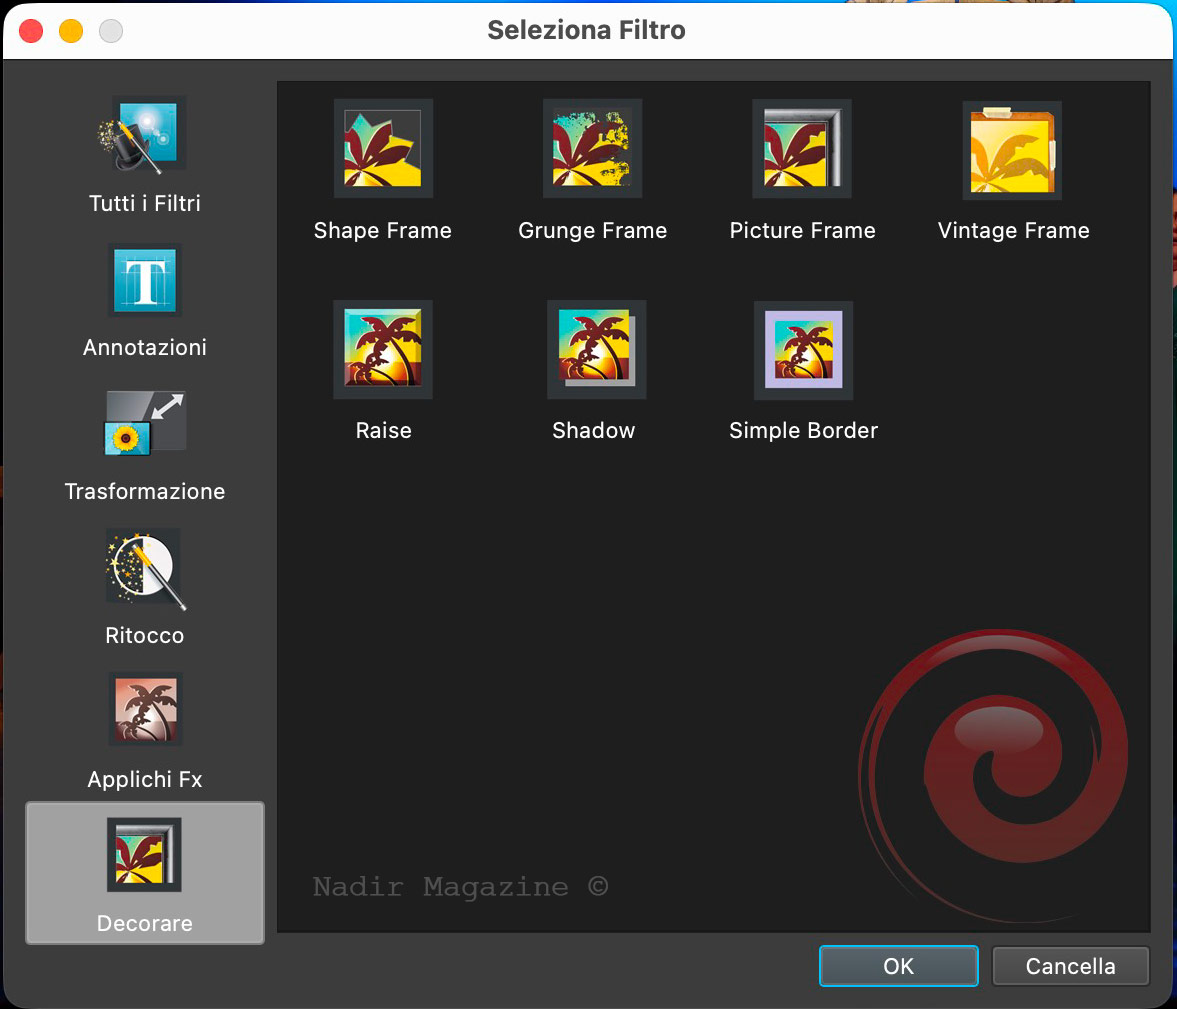Viewport: 1177px width, 1009px height.
Task: Click the Vintage Frame text label
Action: pos(1013,231)
